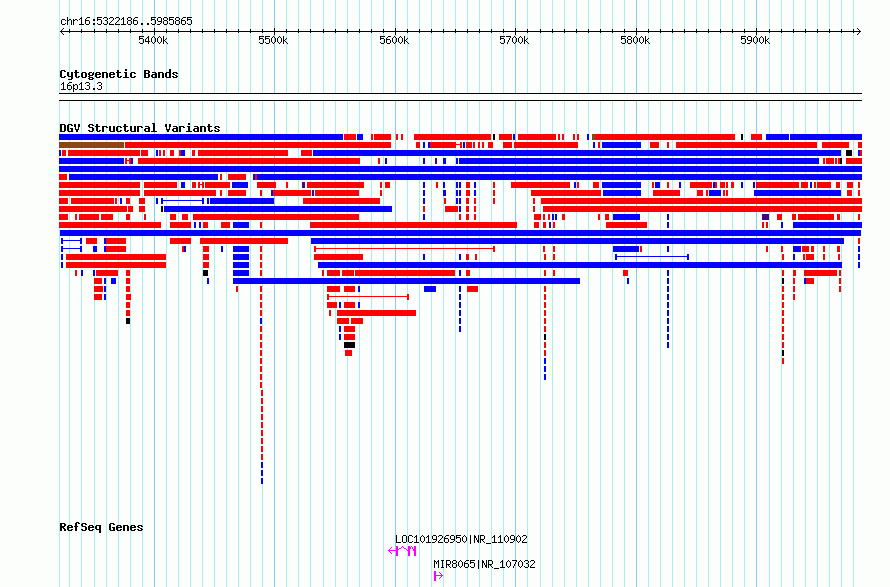The height and width of the screenshot is (587, 890).
Task: Click the 5600k ruler tick label
Action: tap(394, 40)
